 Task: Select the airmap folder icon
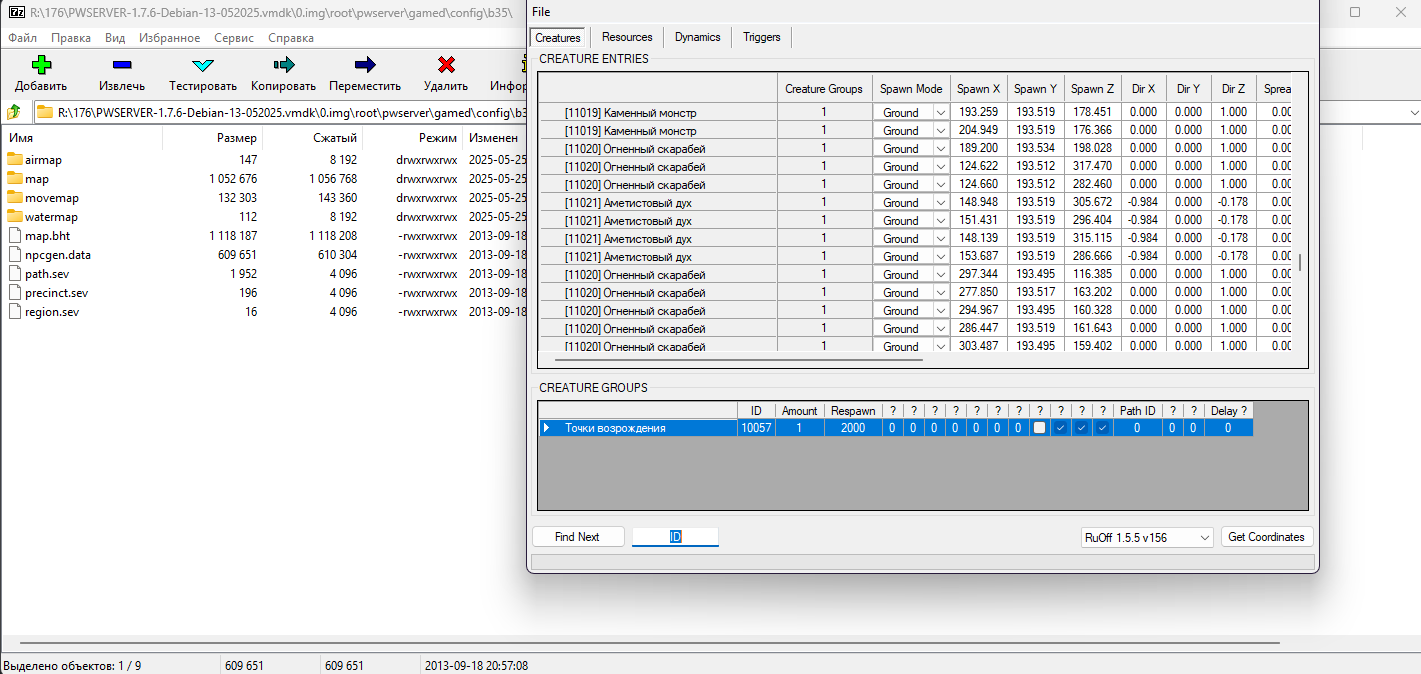pos(14,160)
